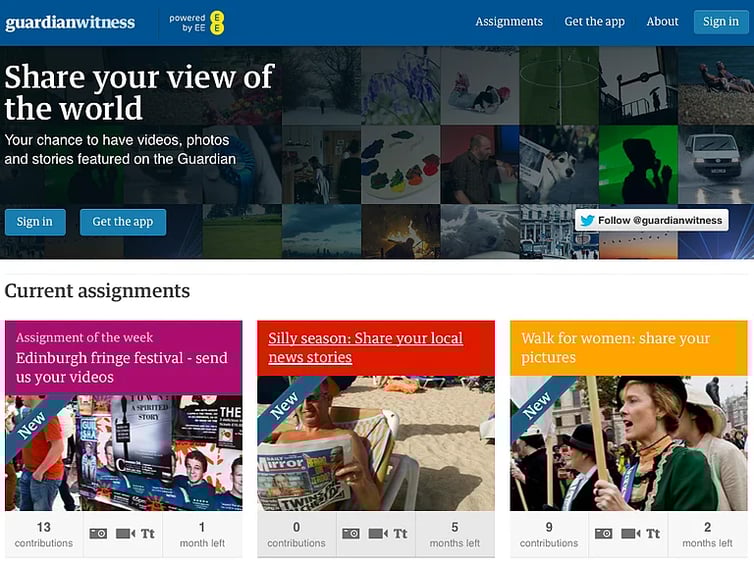Image resolution: width=754 pixels, height=564 pixels.
Task: Click 9 contributions on Walk for women card
Action: [x=549, y=535]
